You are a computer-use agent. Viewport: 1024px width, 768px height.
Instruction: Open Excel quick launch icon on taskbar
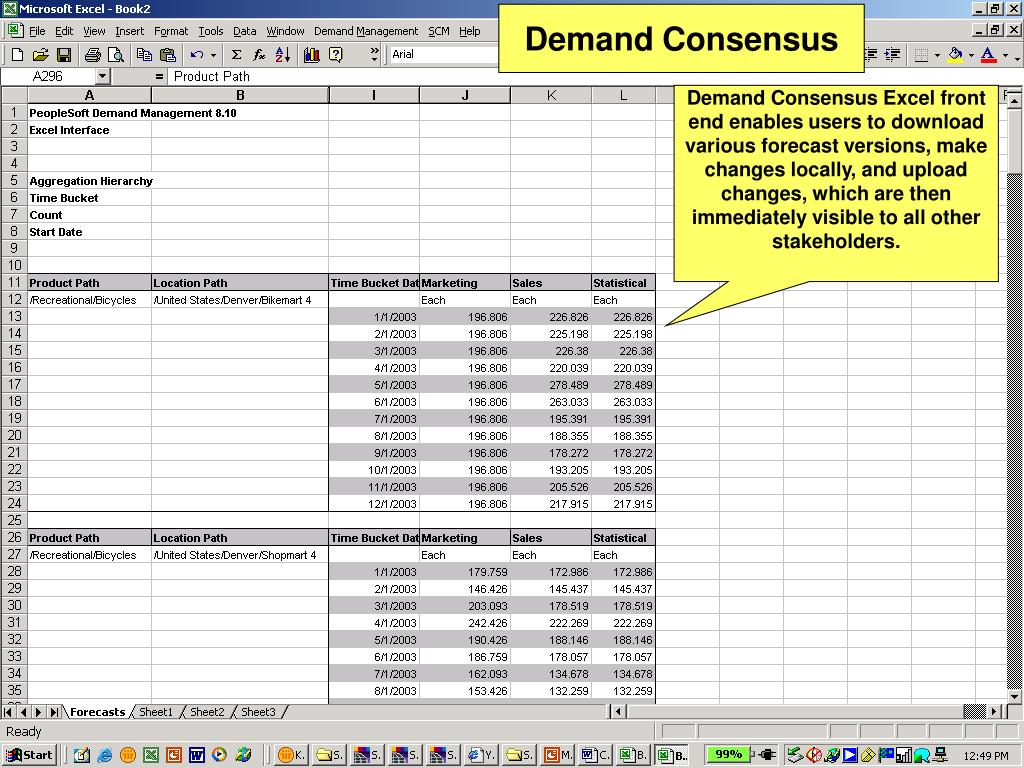tap(151, 756)
